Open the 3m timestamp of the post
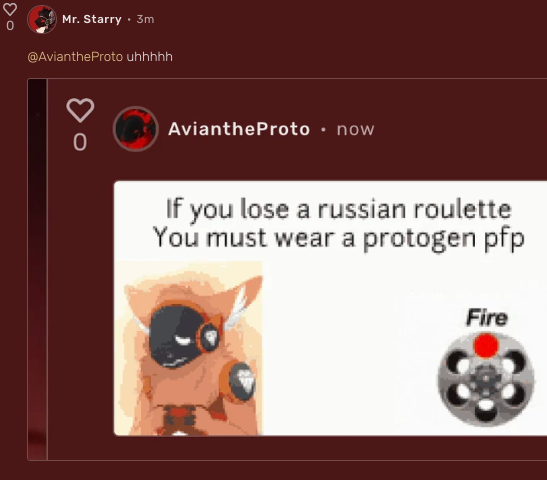 pyautogui.click(x=145, y=19)
